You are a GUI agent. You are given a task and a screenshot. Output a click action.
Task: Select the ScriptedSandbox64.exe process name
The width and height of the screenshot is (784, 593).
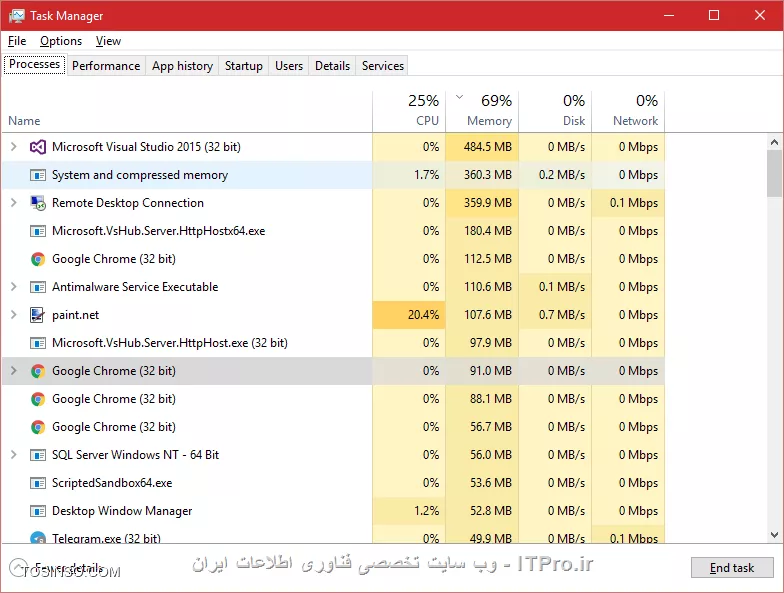[112, 483]
